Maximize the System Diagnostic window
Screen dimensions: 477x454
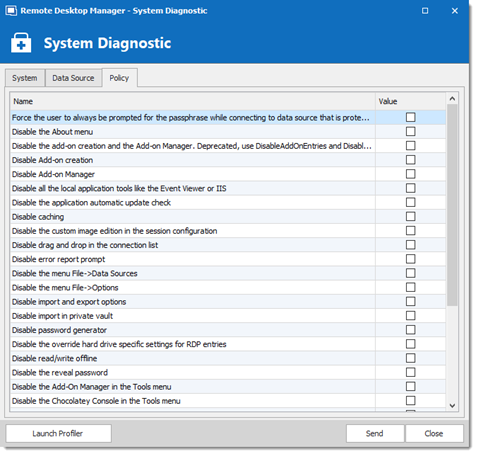tap(425, 11)
